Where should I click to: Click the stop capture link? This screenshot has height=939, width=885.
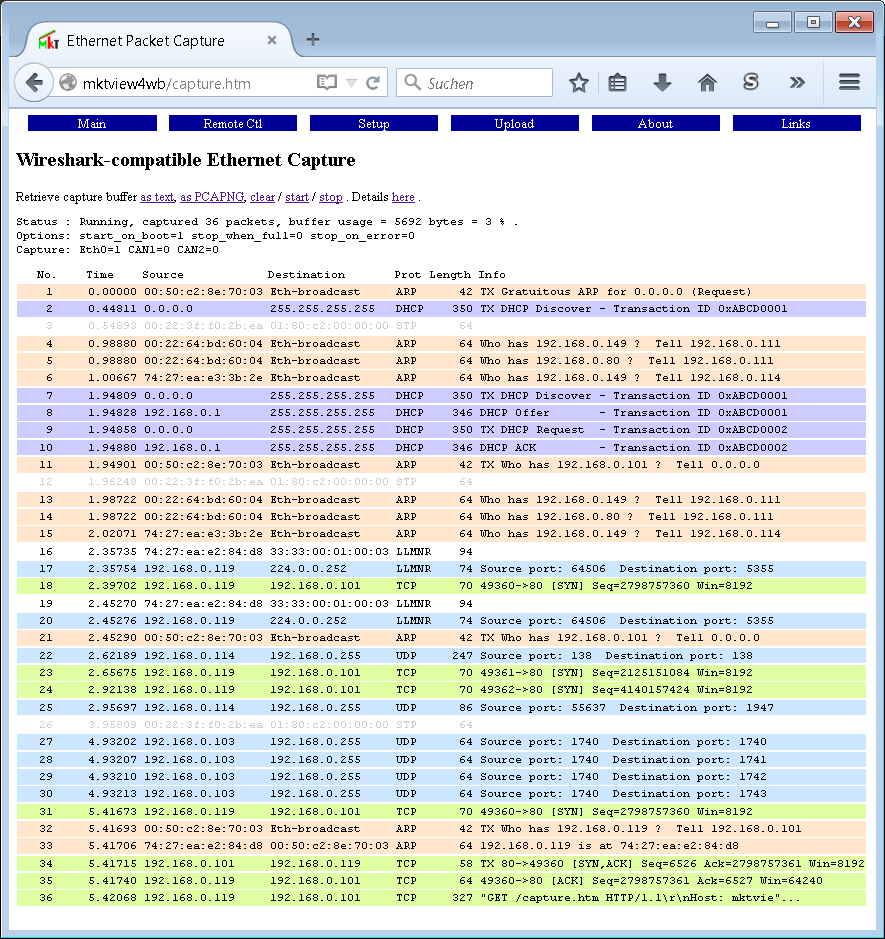[x=331, y=197]
